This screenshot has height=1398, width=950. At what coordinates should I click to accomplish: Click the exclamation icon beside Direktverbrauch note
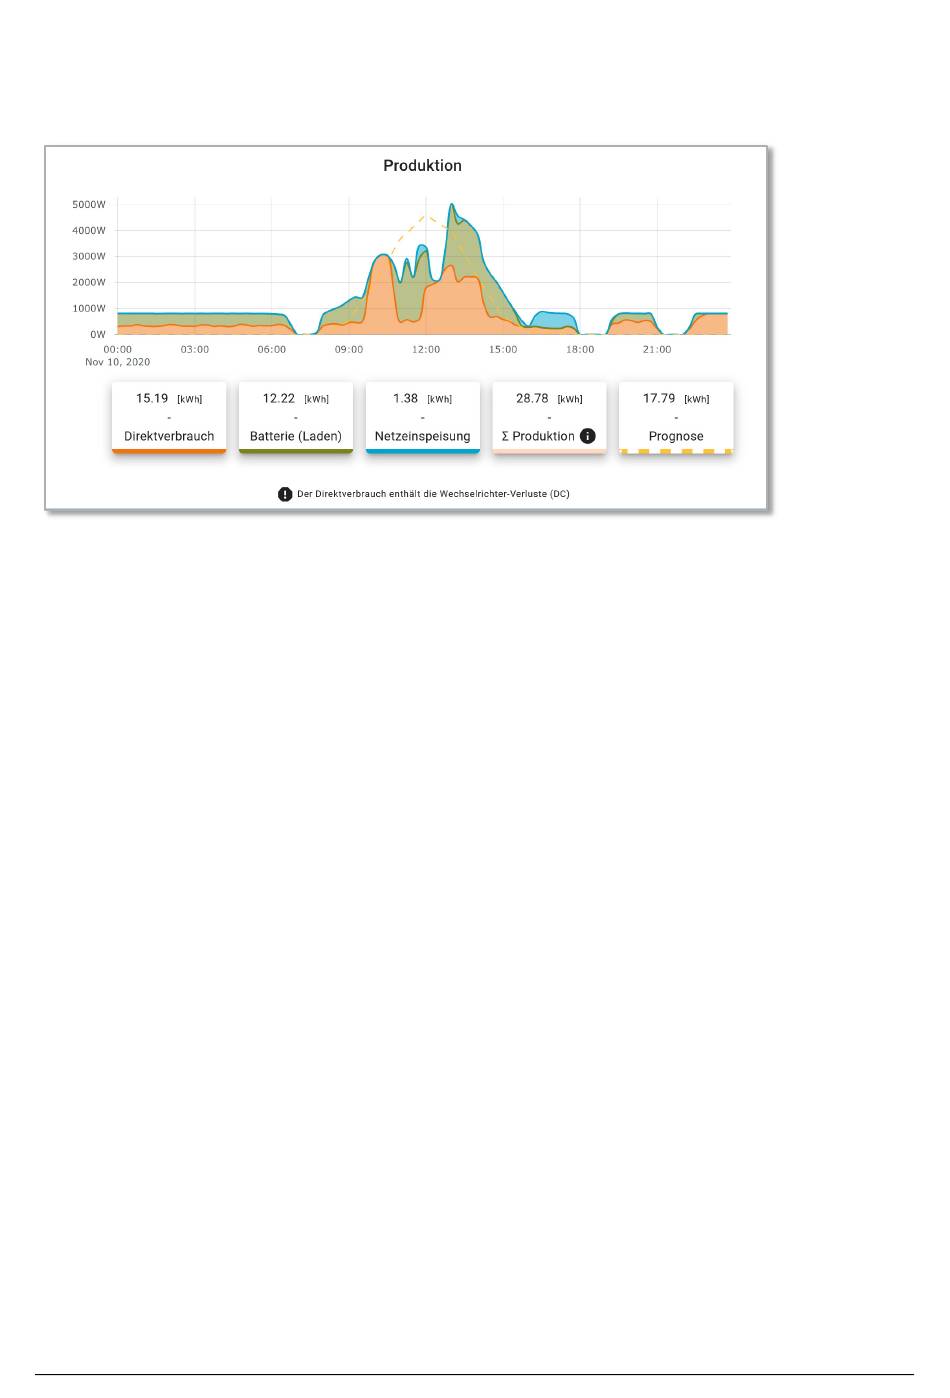(285, 494)
